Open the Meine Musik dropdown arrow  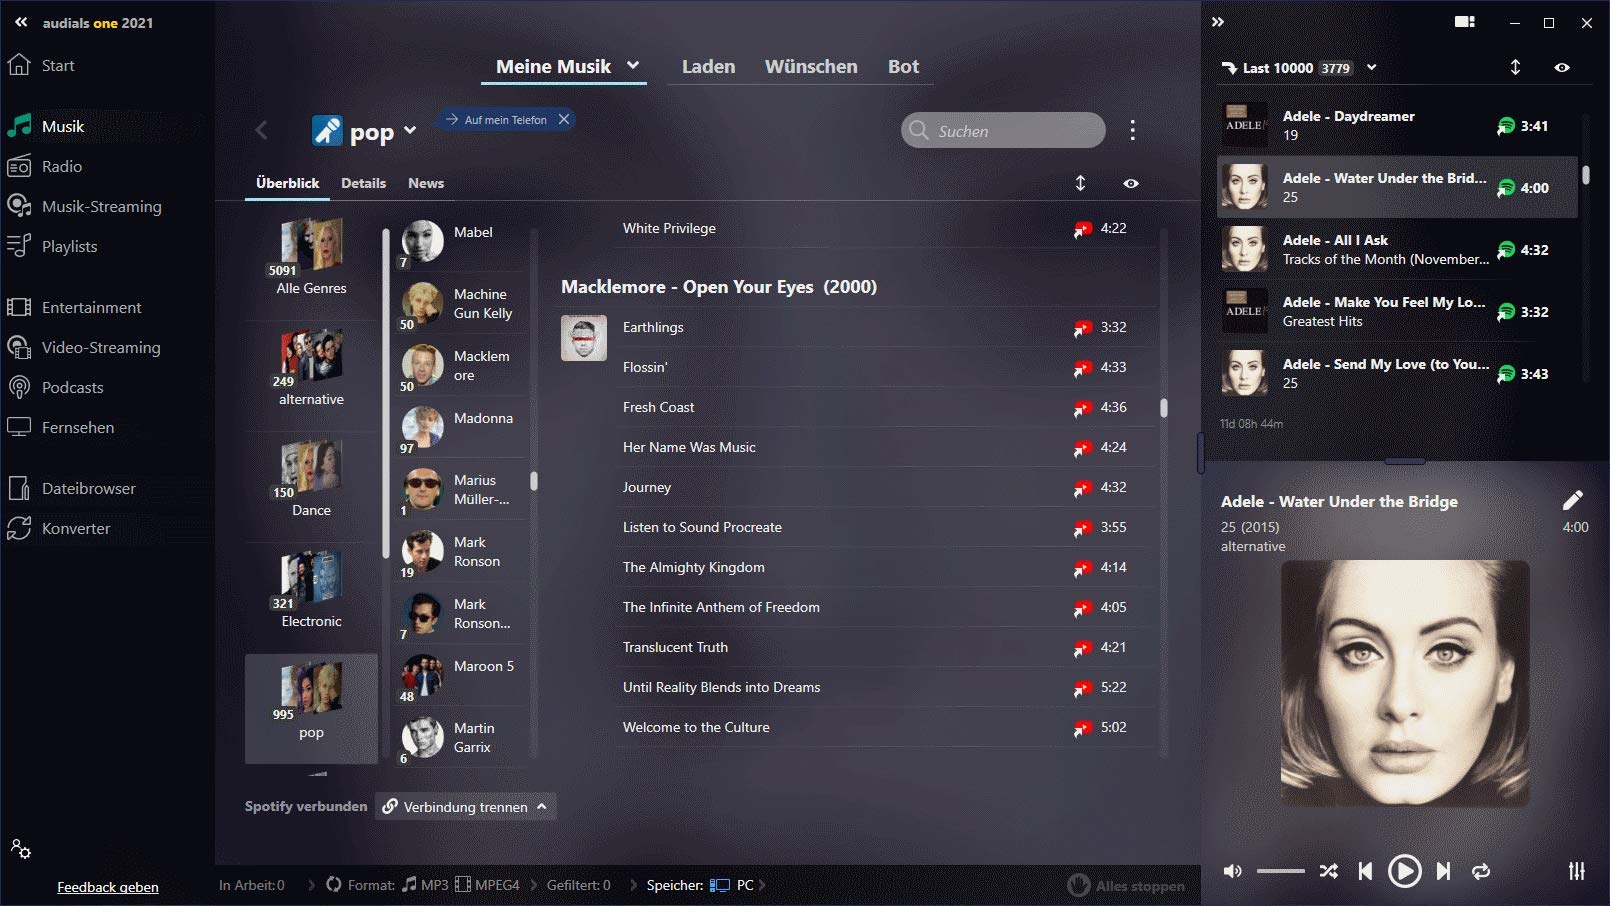click(x=633, y=66)
